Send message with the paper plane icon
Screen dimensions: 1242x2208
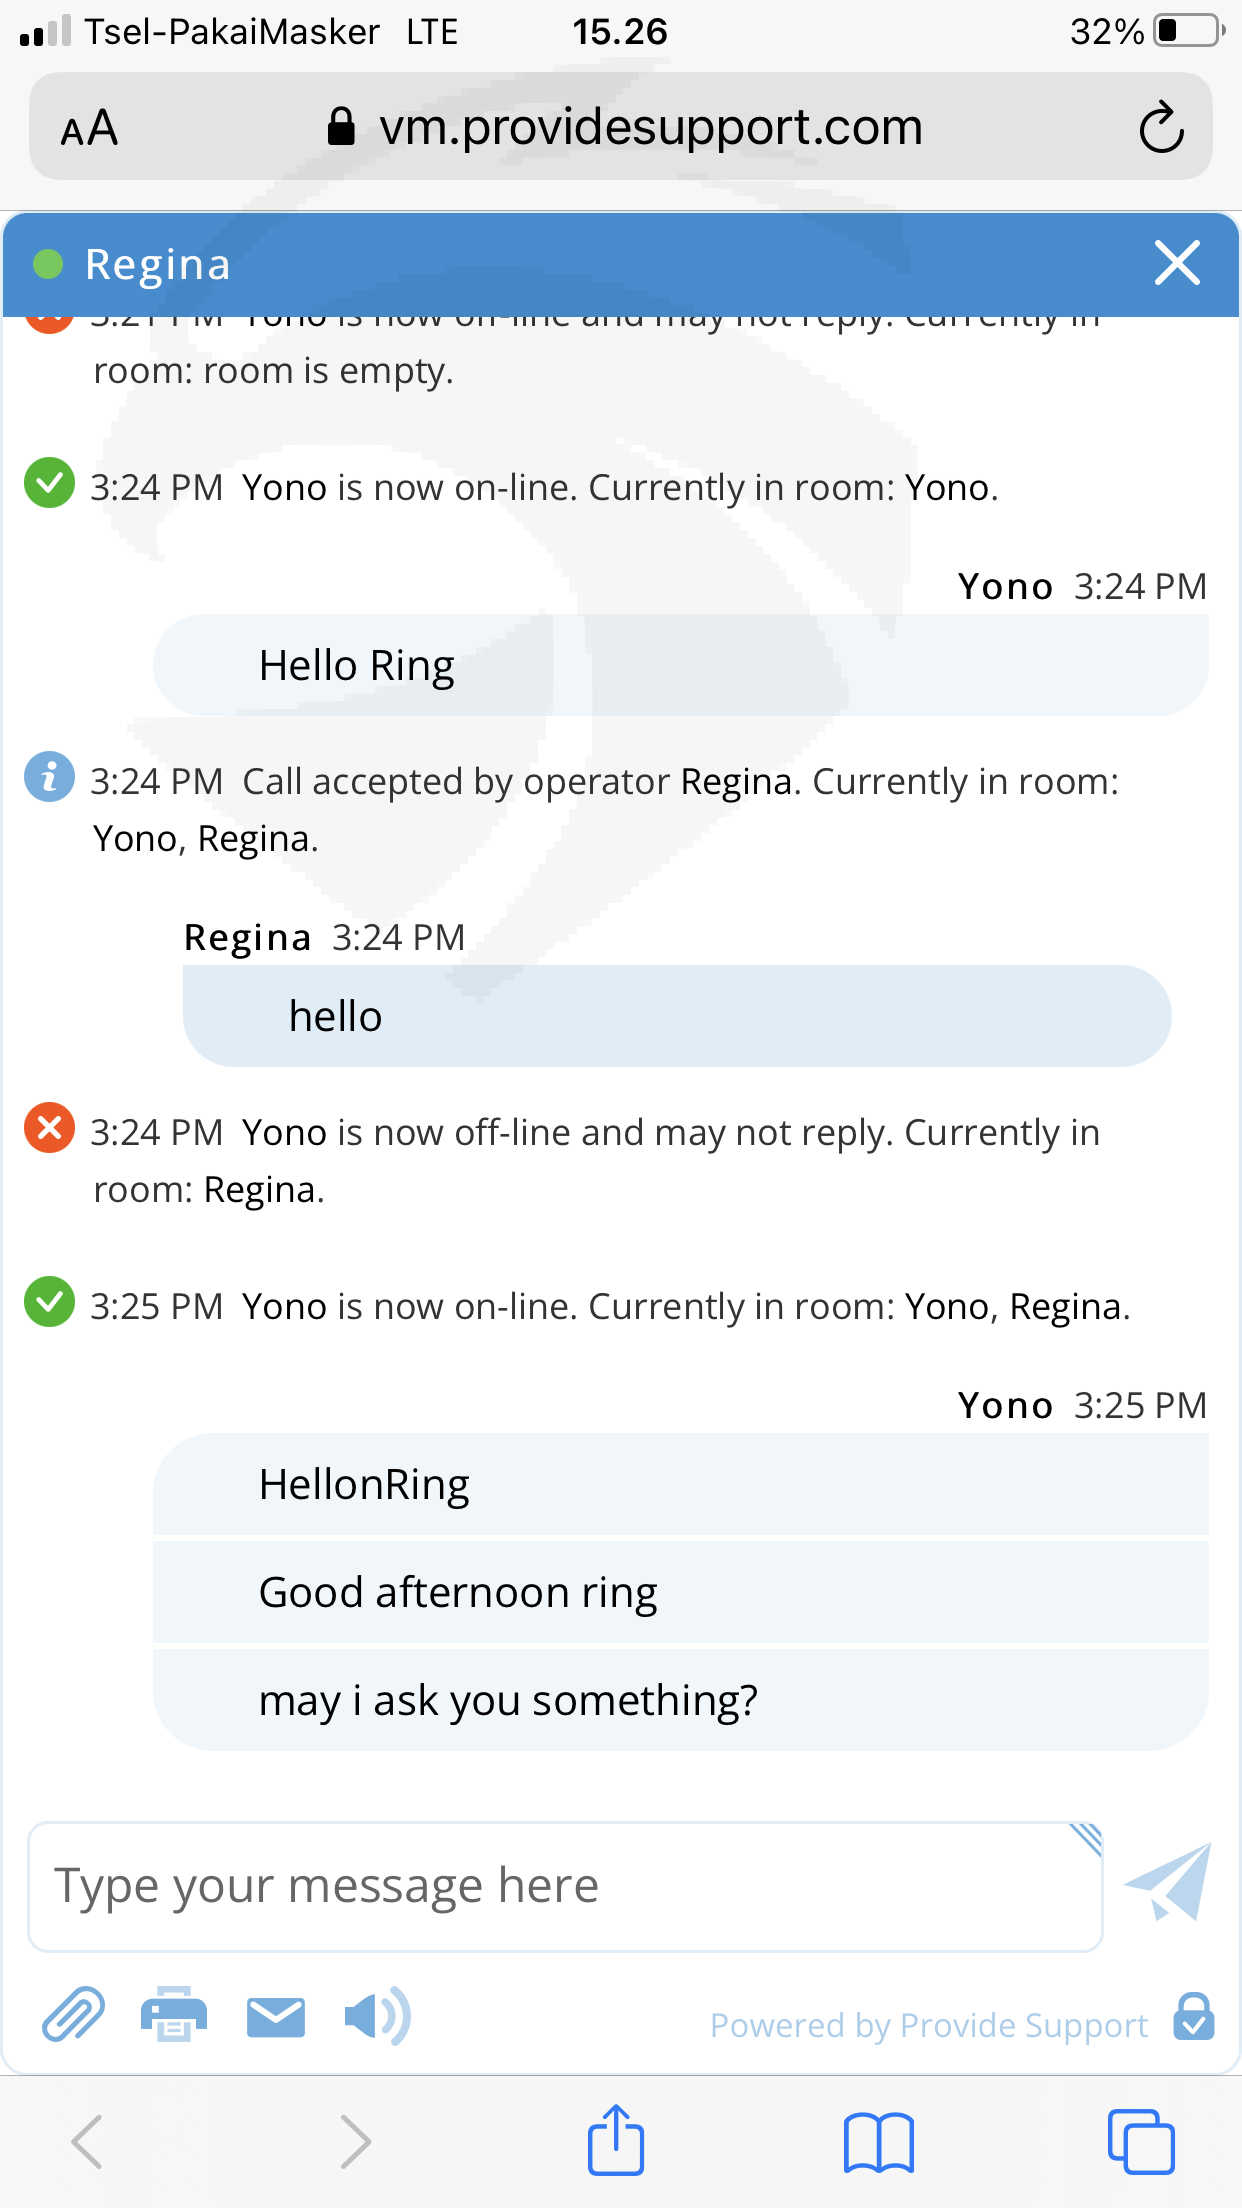coord(1168,1883)
